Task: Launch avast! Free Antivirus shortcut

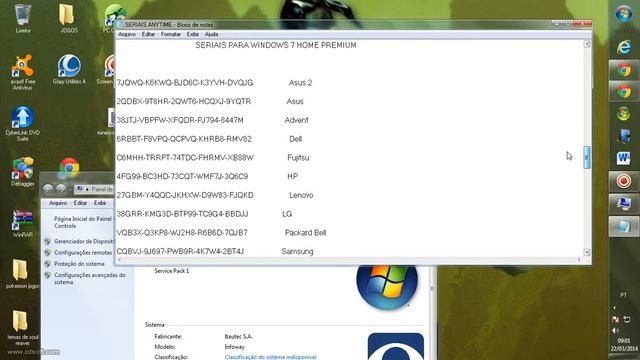Action: [x=22, y=72]
